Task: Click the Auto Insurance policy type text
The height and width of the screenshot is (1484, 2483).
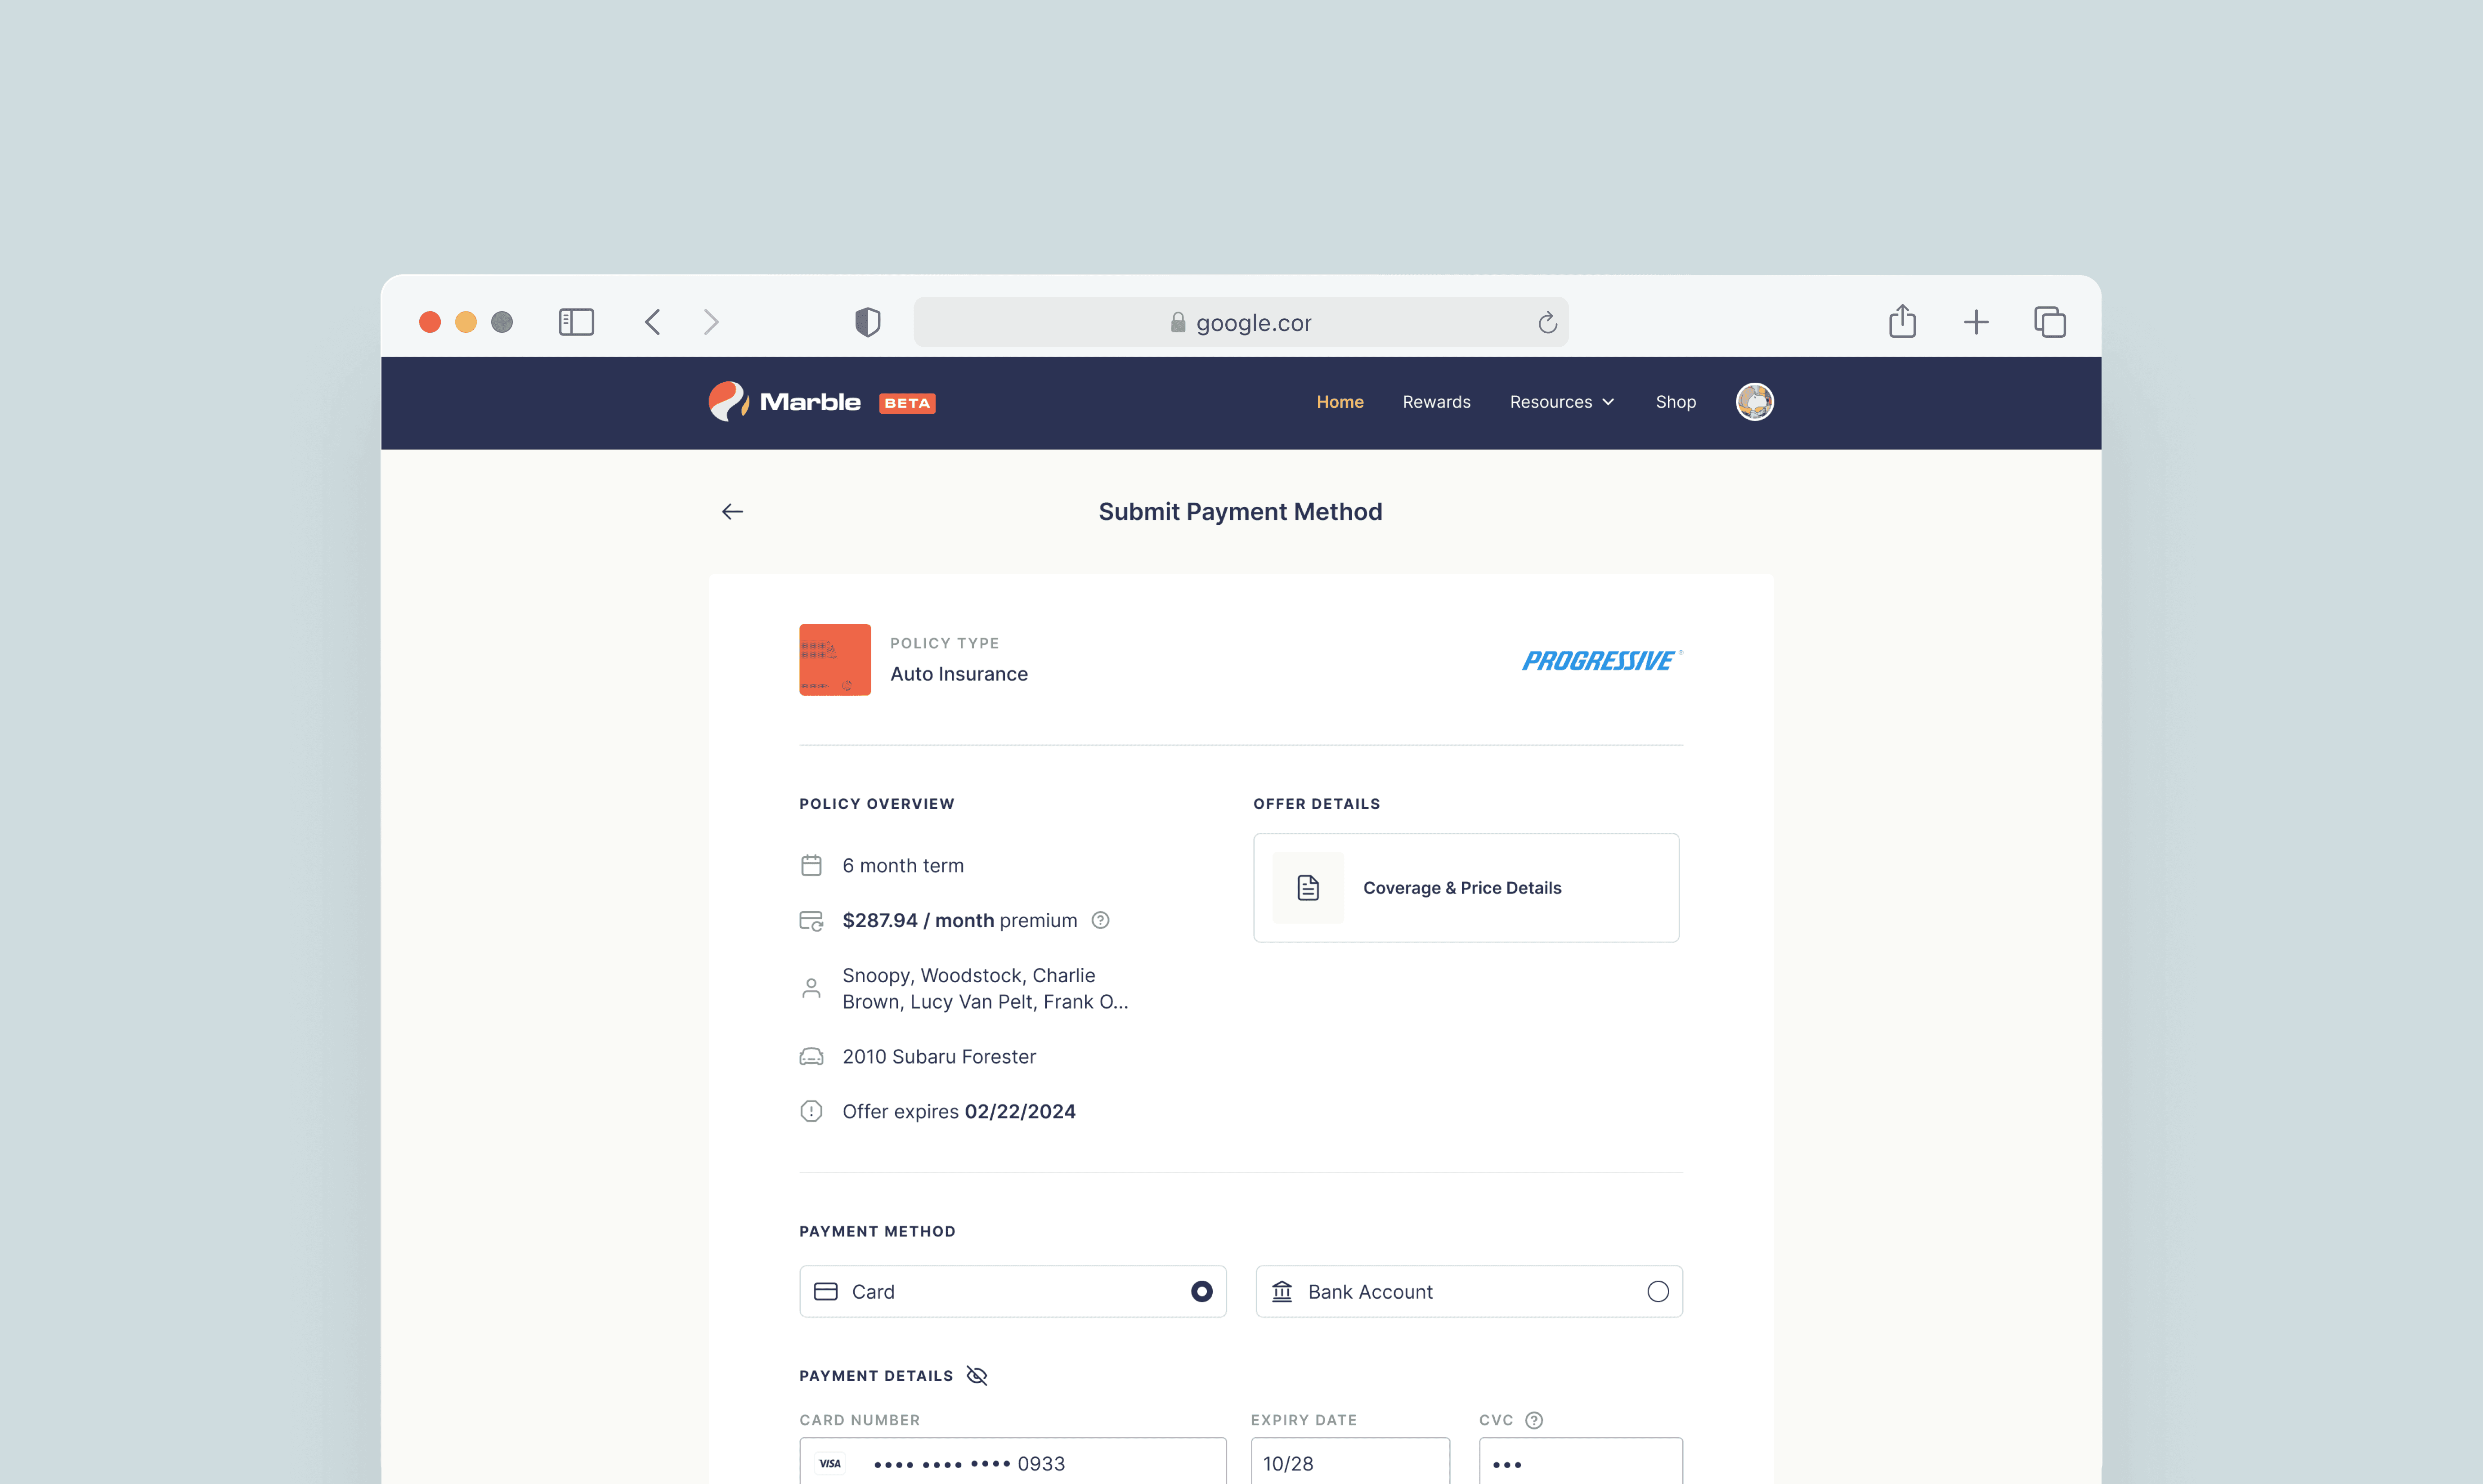Action: pyautogui.click(x=959, y=674)
